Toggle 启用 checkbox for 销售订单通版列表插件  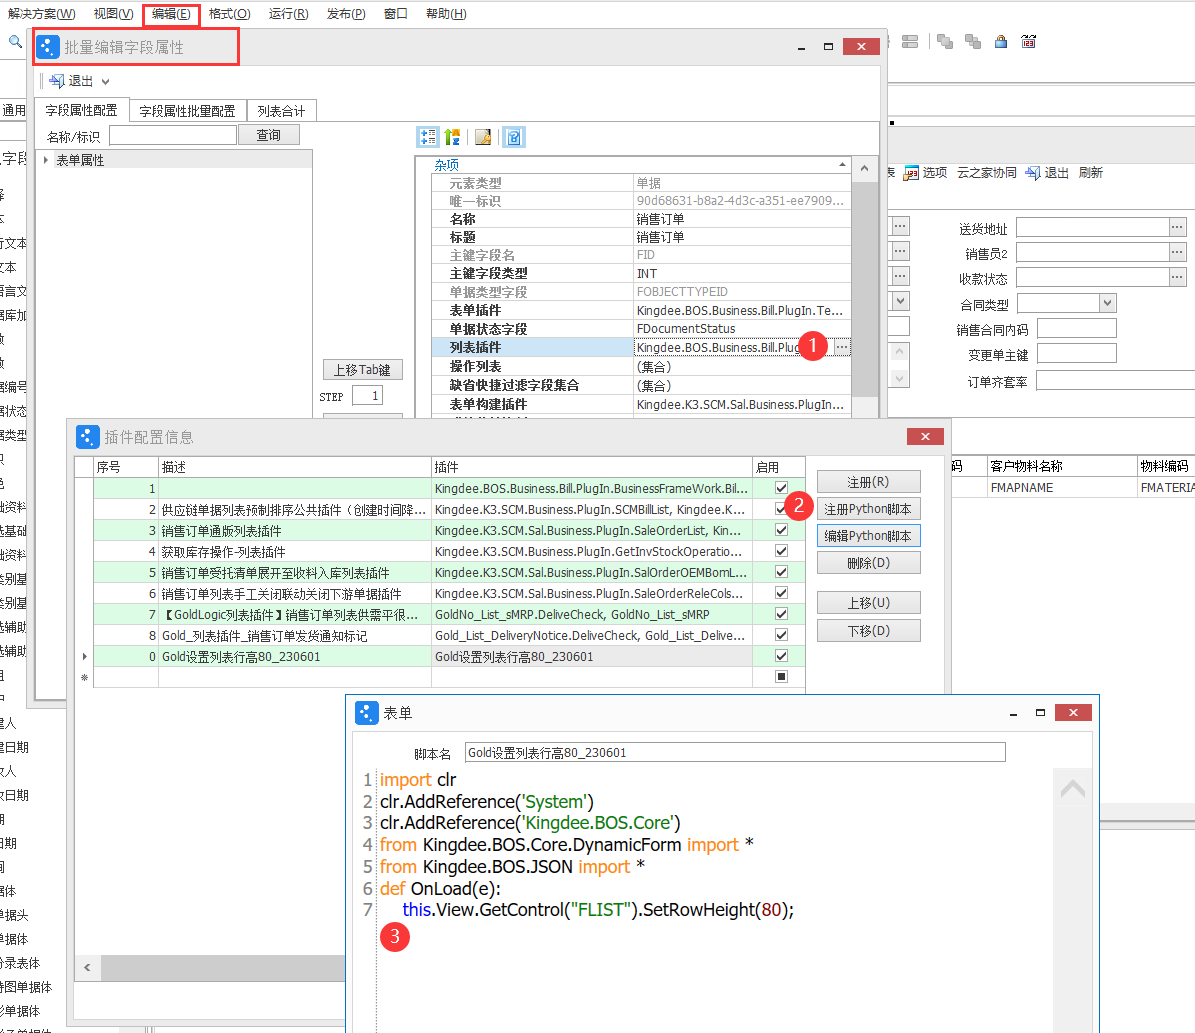pos(781,530)
